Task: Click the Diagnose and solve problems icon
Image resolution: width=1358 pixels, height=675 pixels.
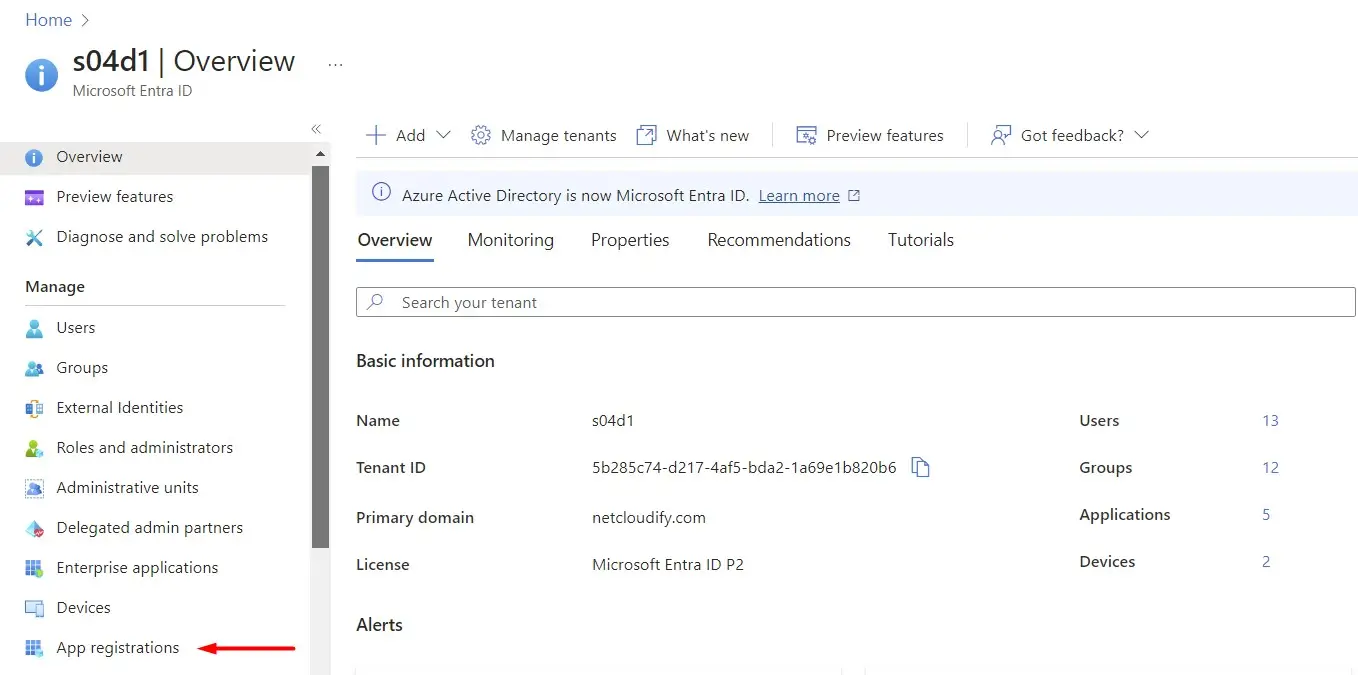Action: pos(35,237)
